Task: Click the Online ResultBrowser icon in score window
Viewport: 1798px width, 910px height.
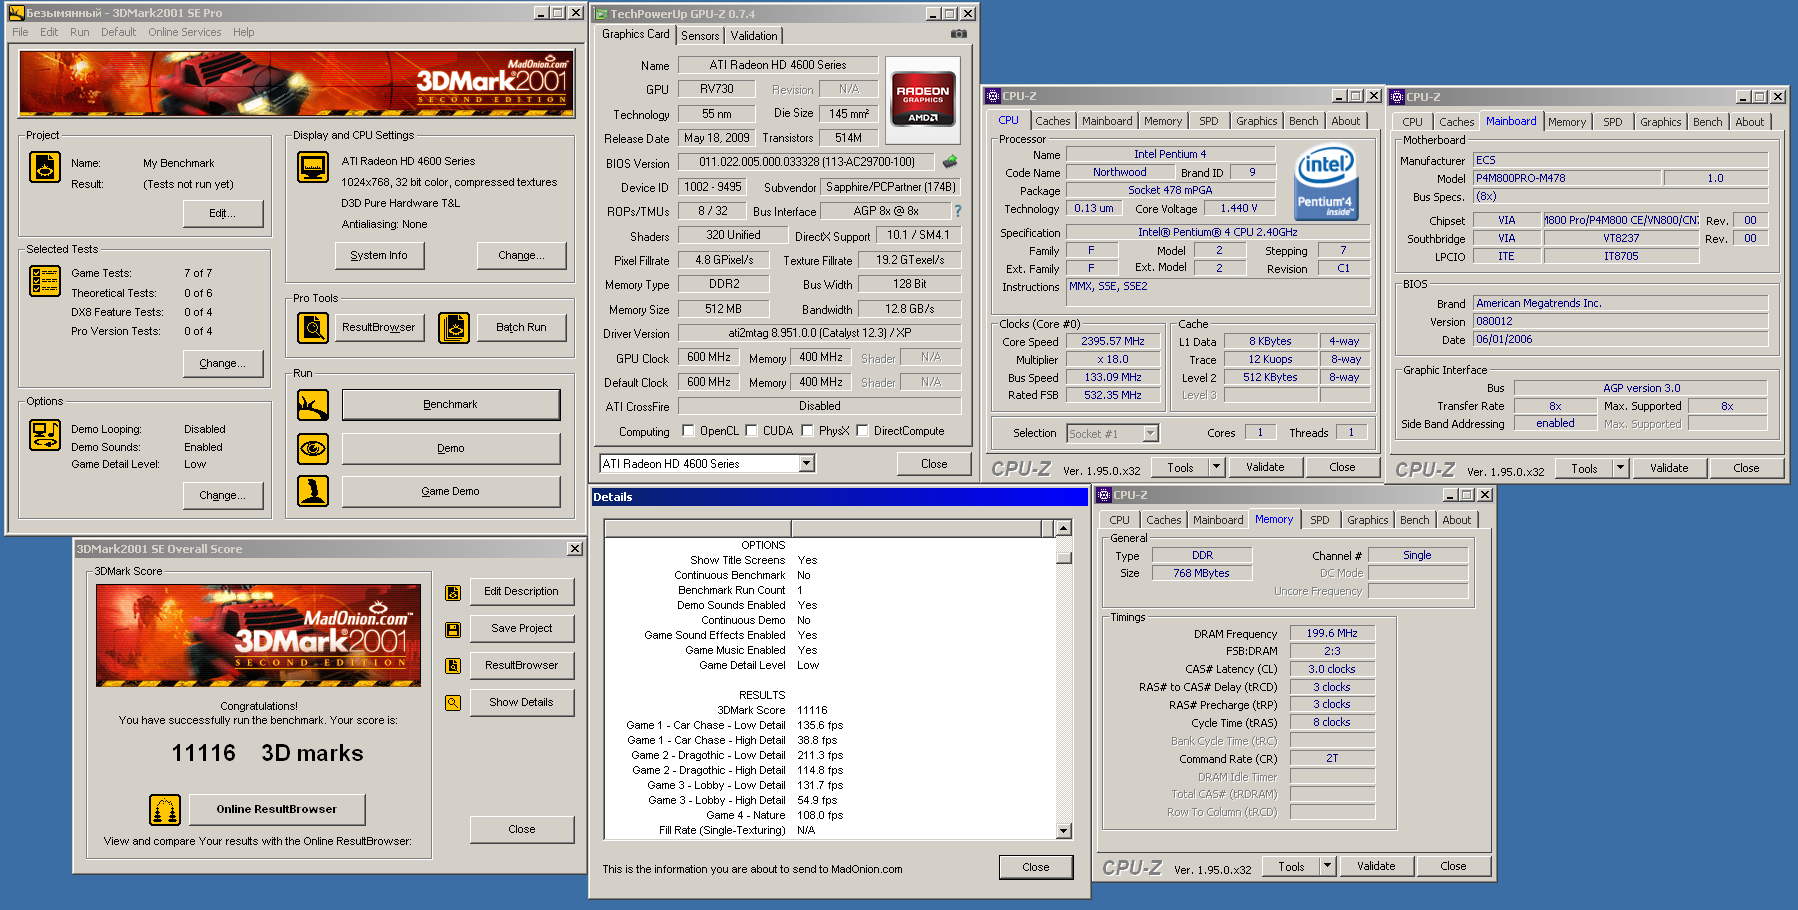Action: (165, 809)
